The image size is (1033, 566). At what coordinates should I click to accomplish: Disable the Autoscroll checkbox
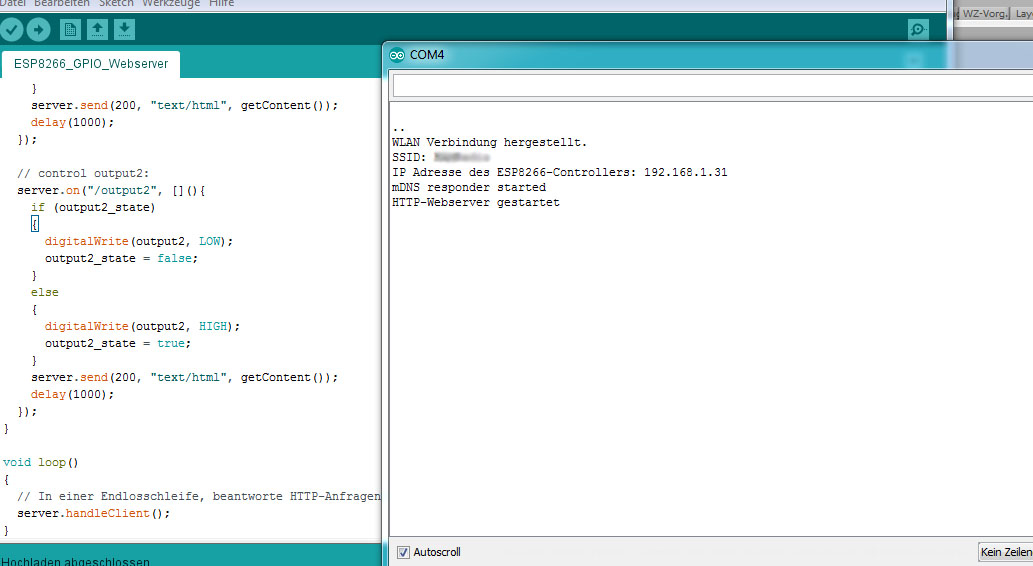(403, 552)
